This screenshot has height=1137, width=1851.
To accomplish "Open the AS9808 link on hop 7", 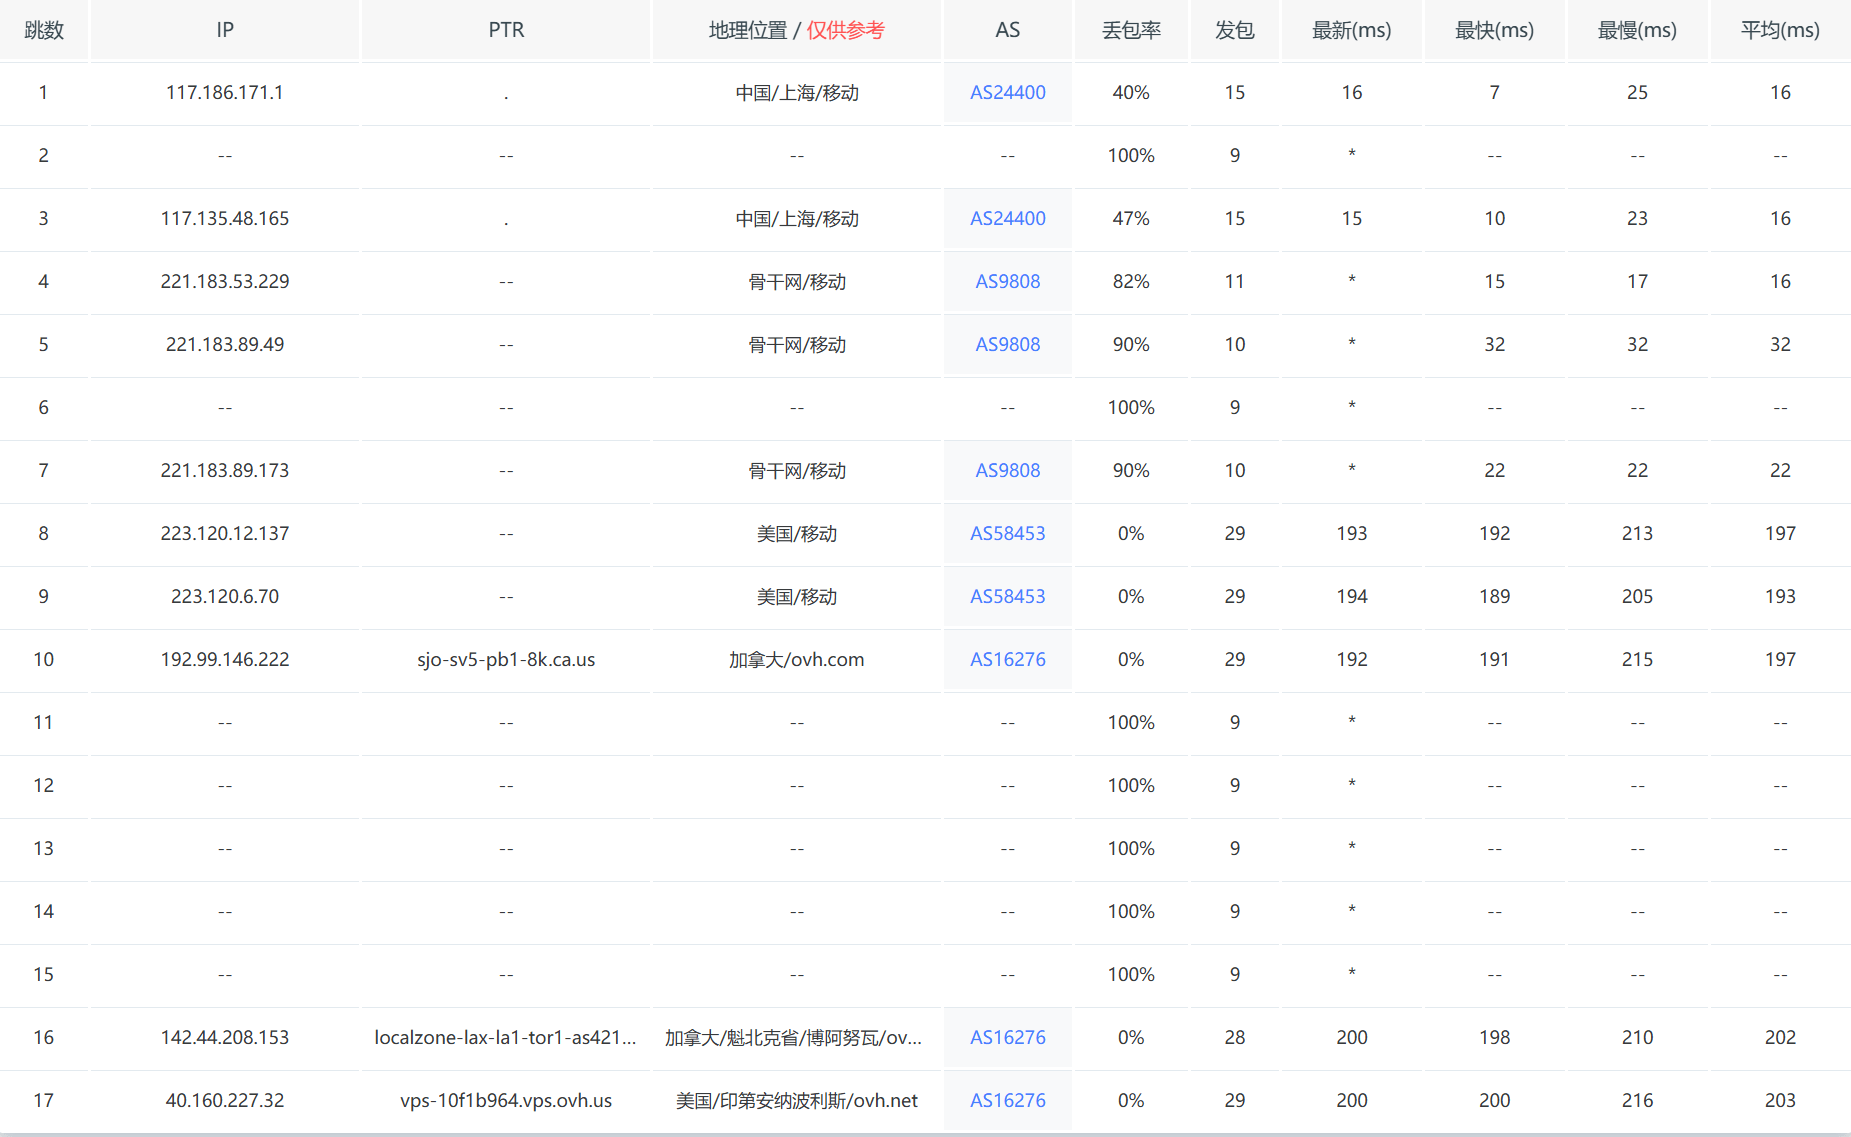I will tap(1006, 470).
